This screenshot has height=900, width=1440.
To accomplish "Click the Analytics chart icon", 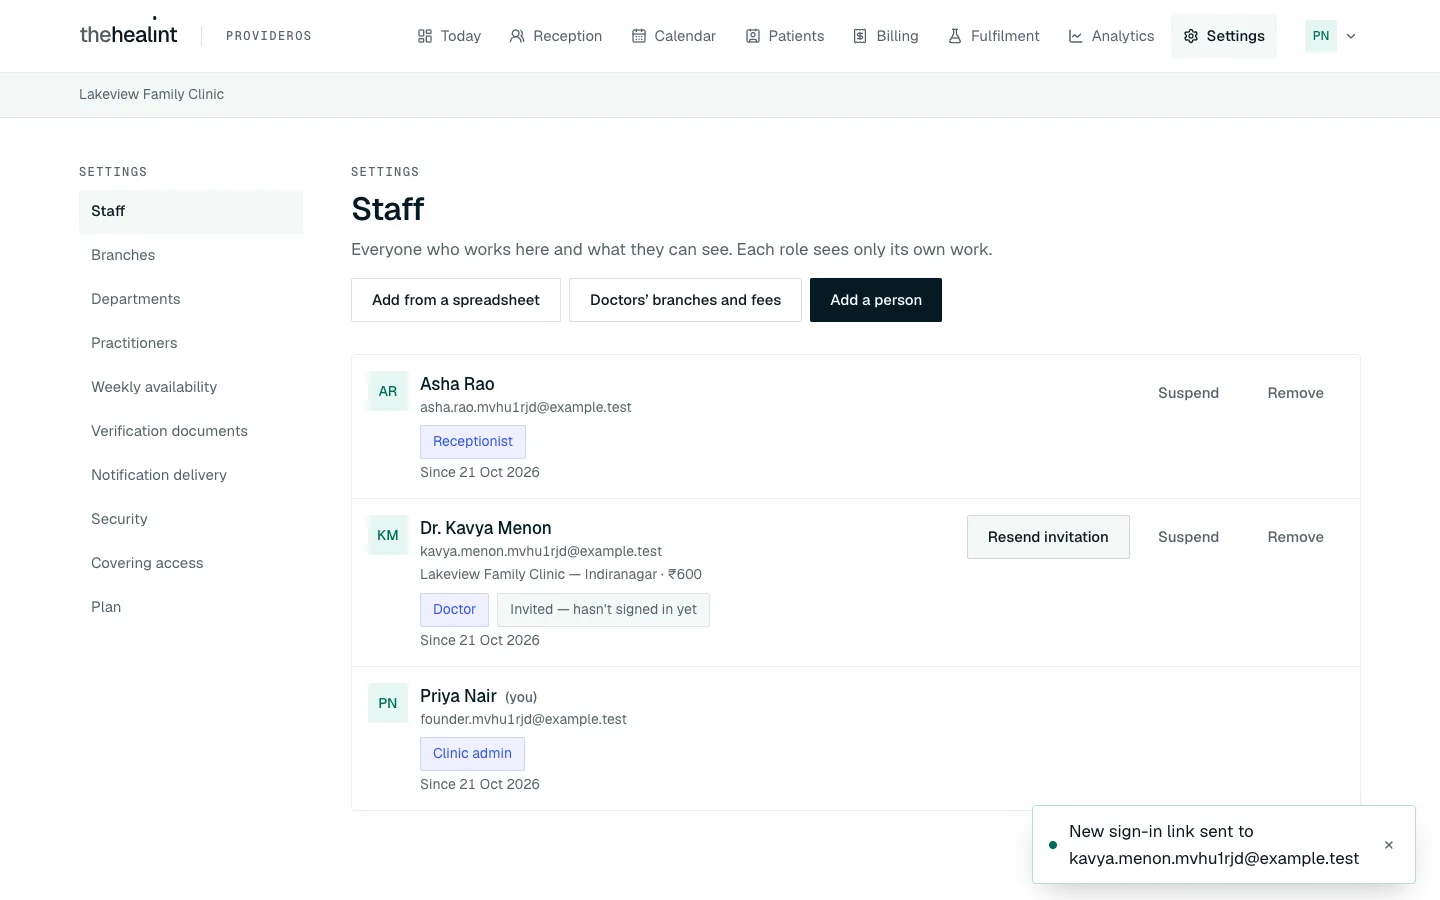I will [1076, 36].
